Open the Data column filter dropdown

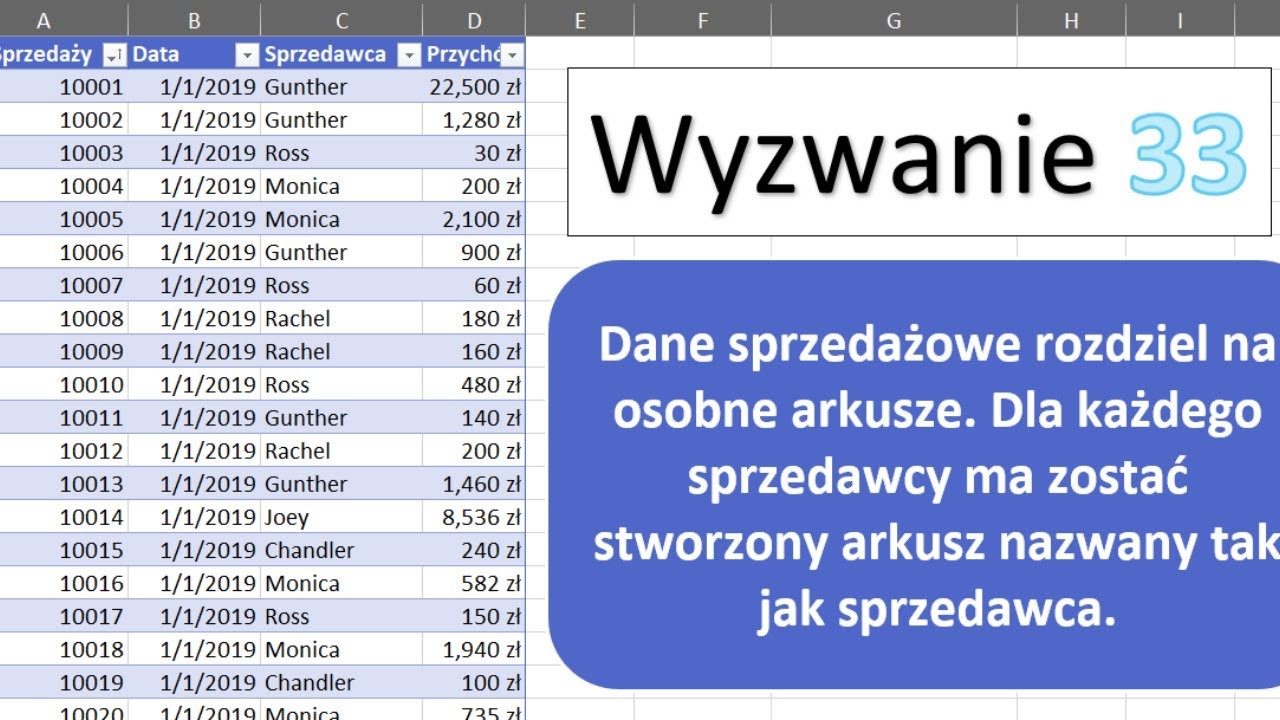point(247,55)
